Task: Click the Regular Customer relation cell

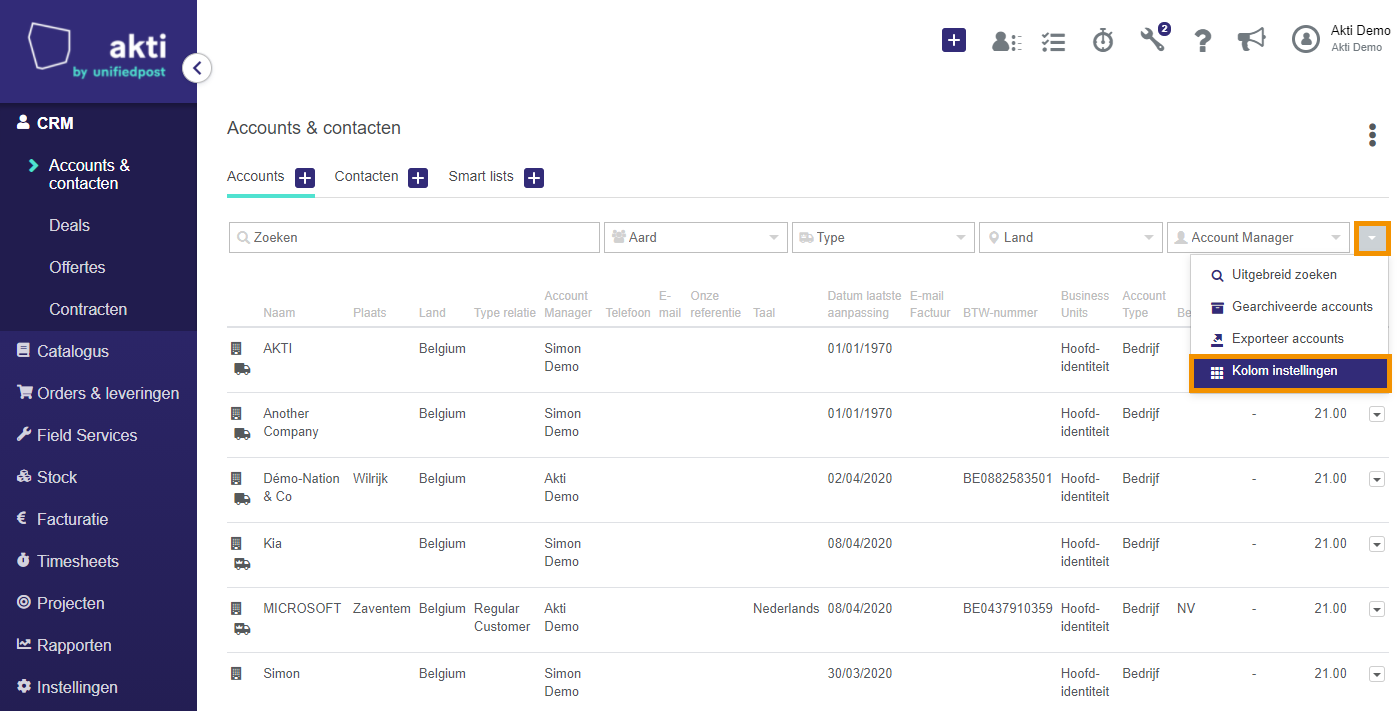Action: 502,618
